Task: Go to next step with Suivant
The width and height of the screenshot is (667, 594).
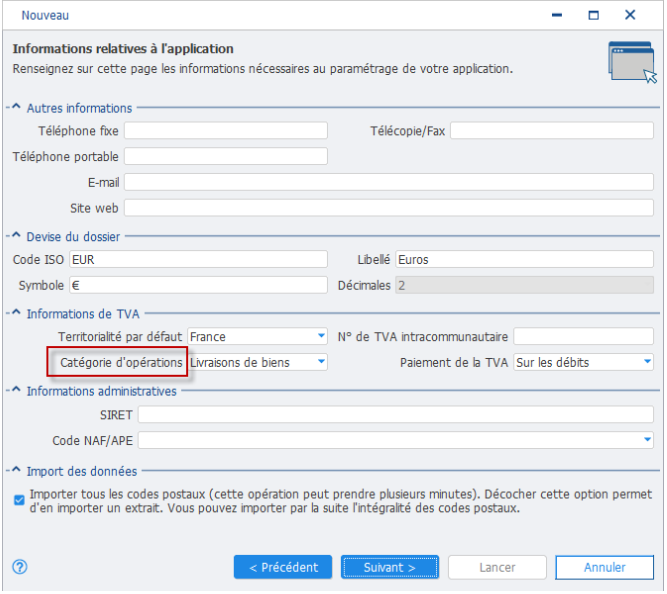Action: 390,568
